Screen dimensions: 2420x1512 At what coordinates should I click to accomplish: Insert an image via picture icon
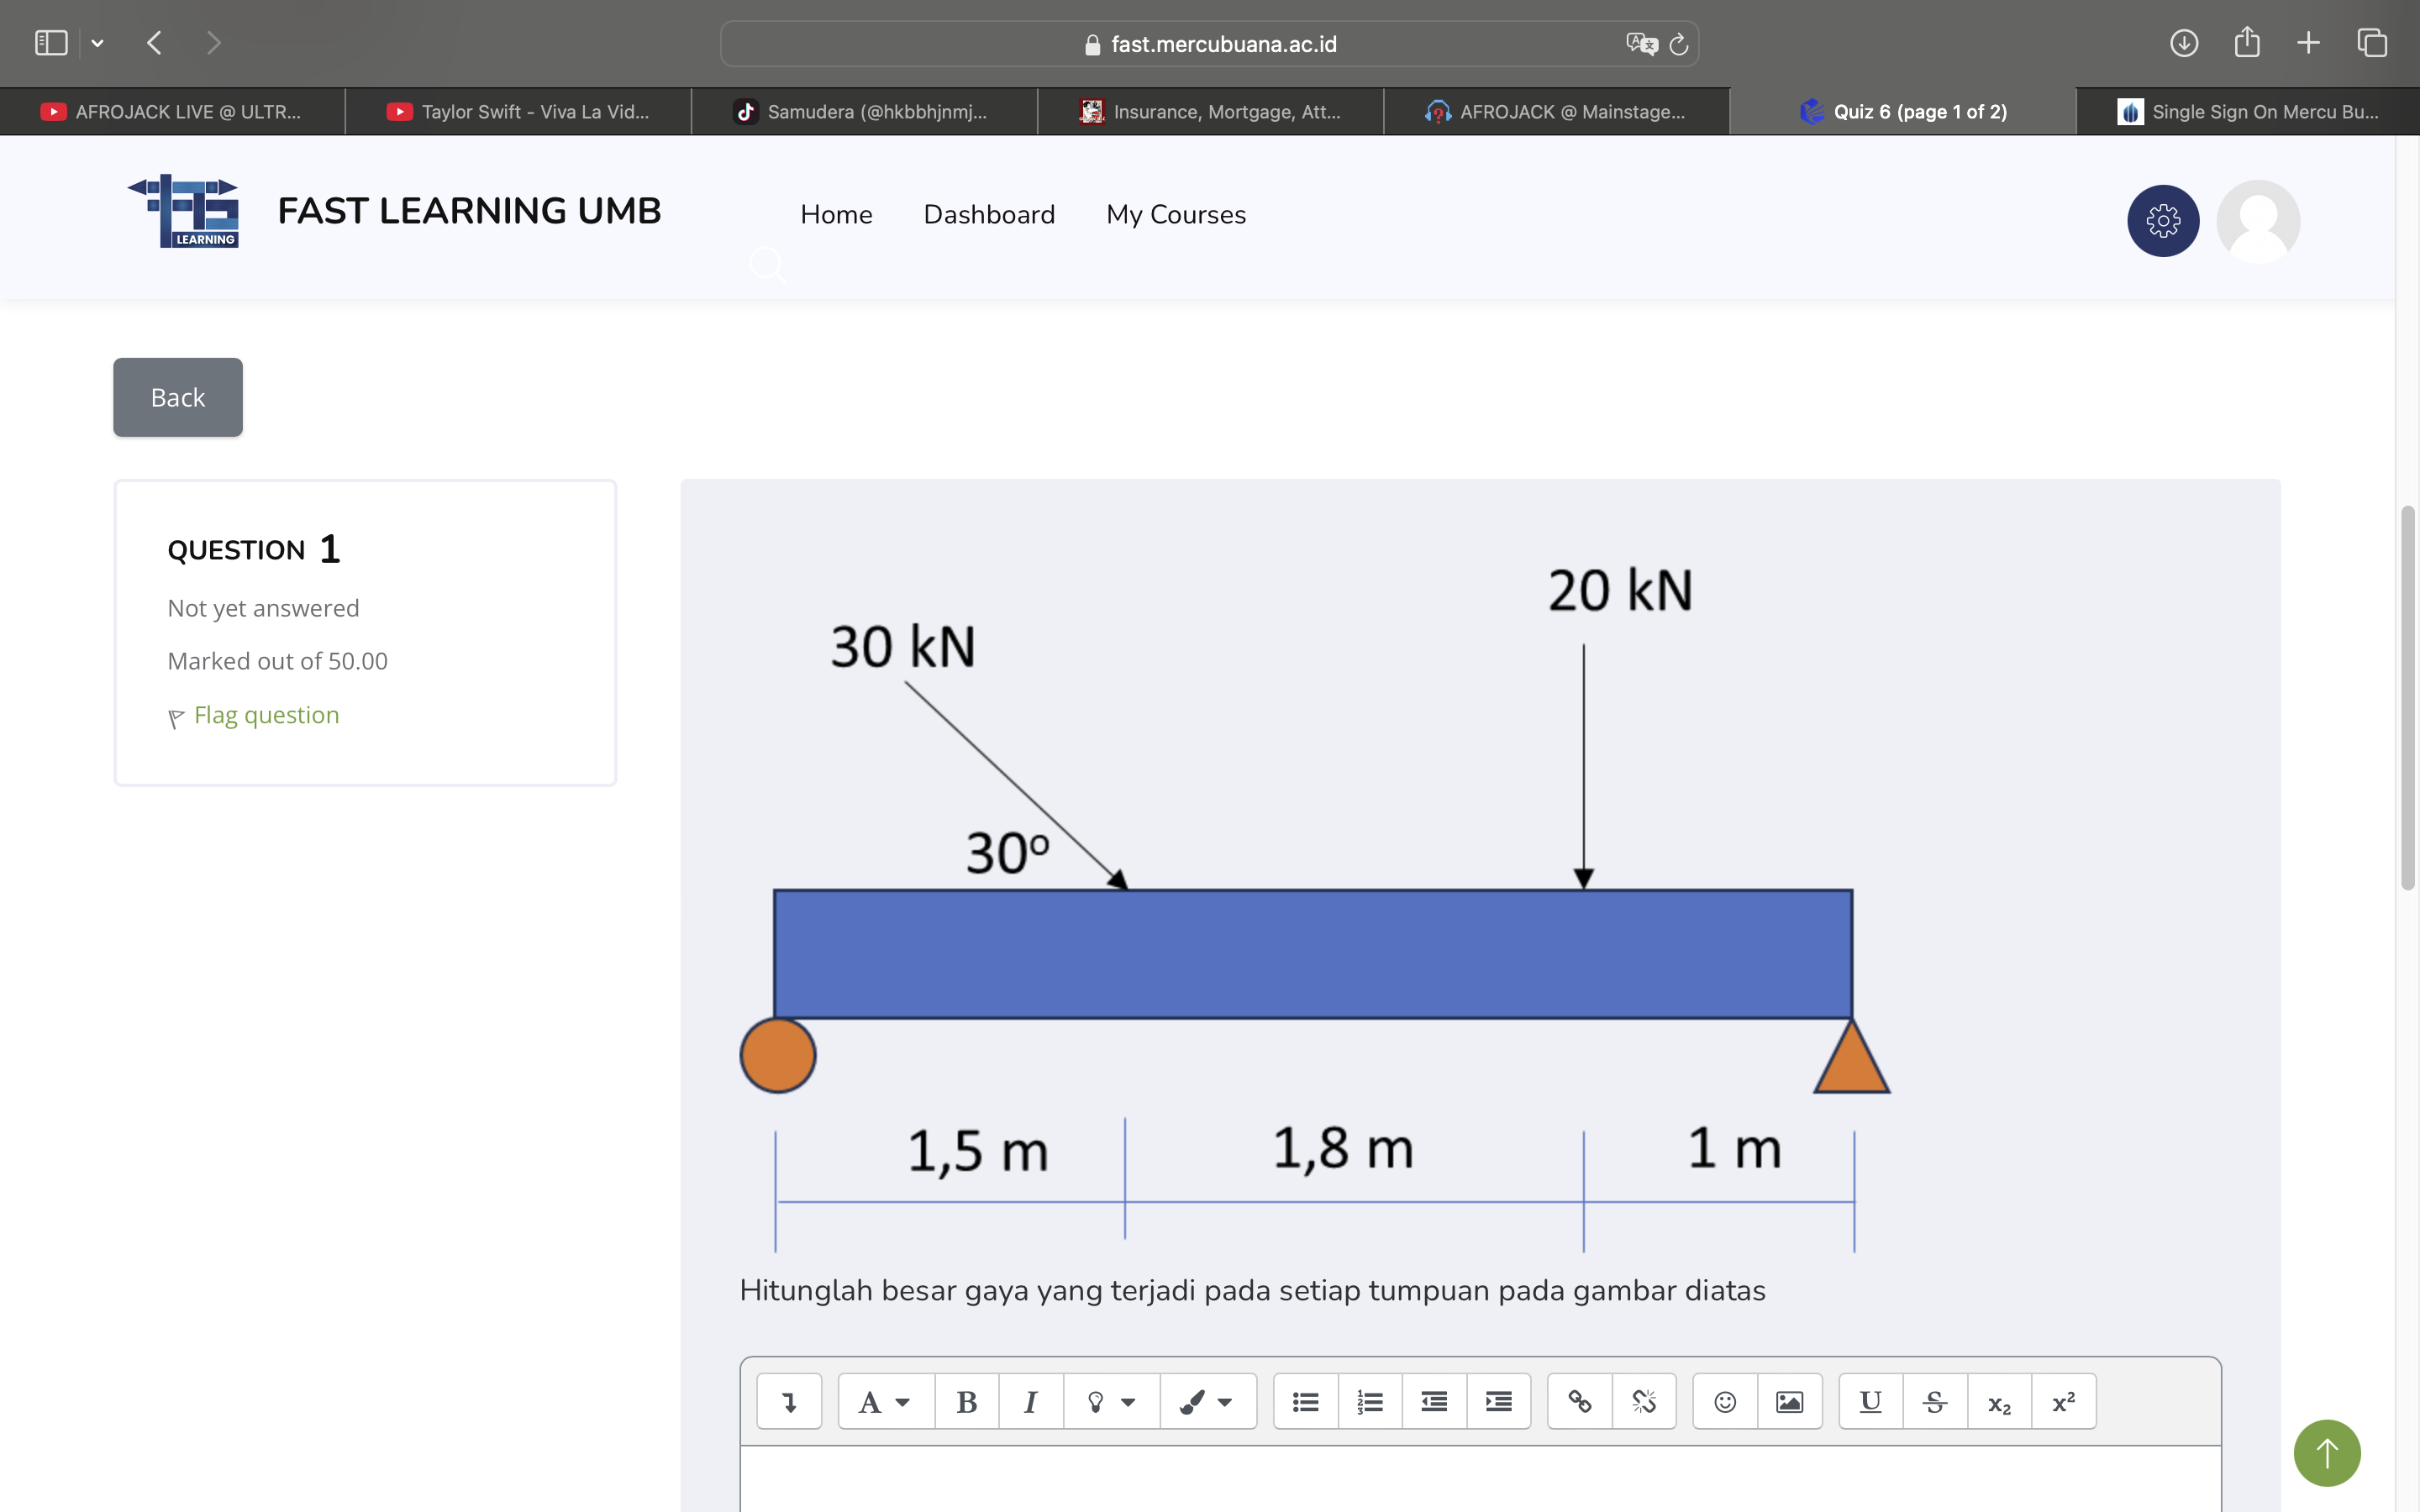coord(1789,1401)
